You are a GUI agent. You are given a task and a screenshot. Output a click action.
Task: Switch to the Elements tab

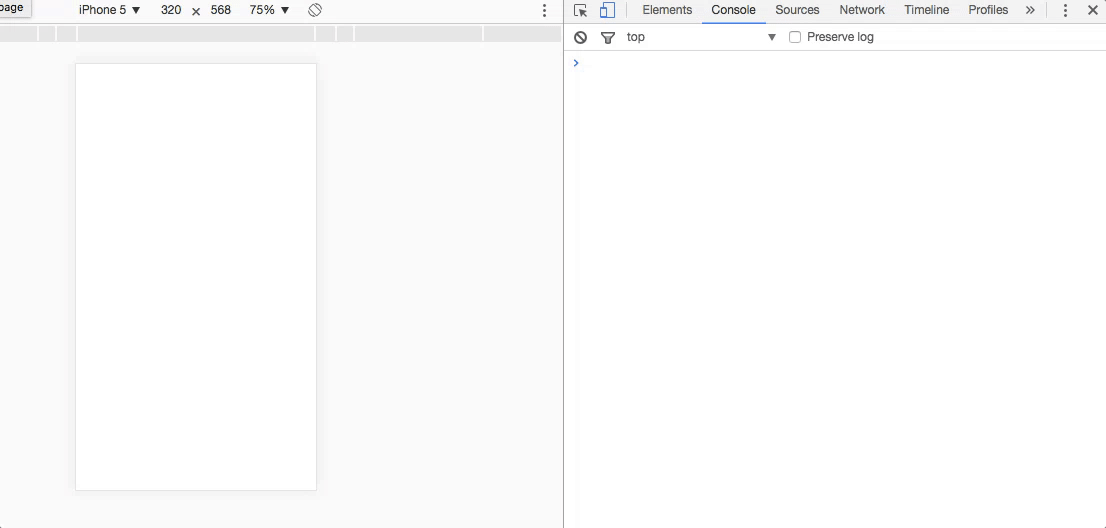click(667, 11)
